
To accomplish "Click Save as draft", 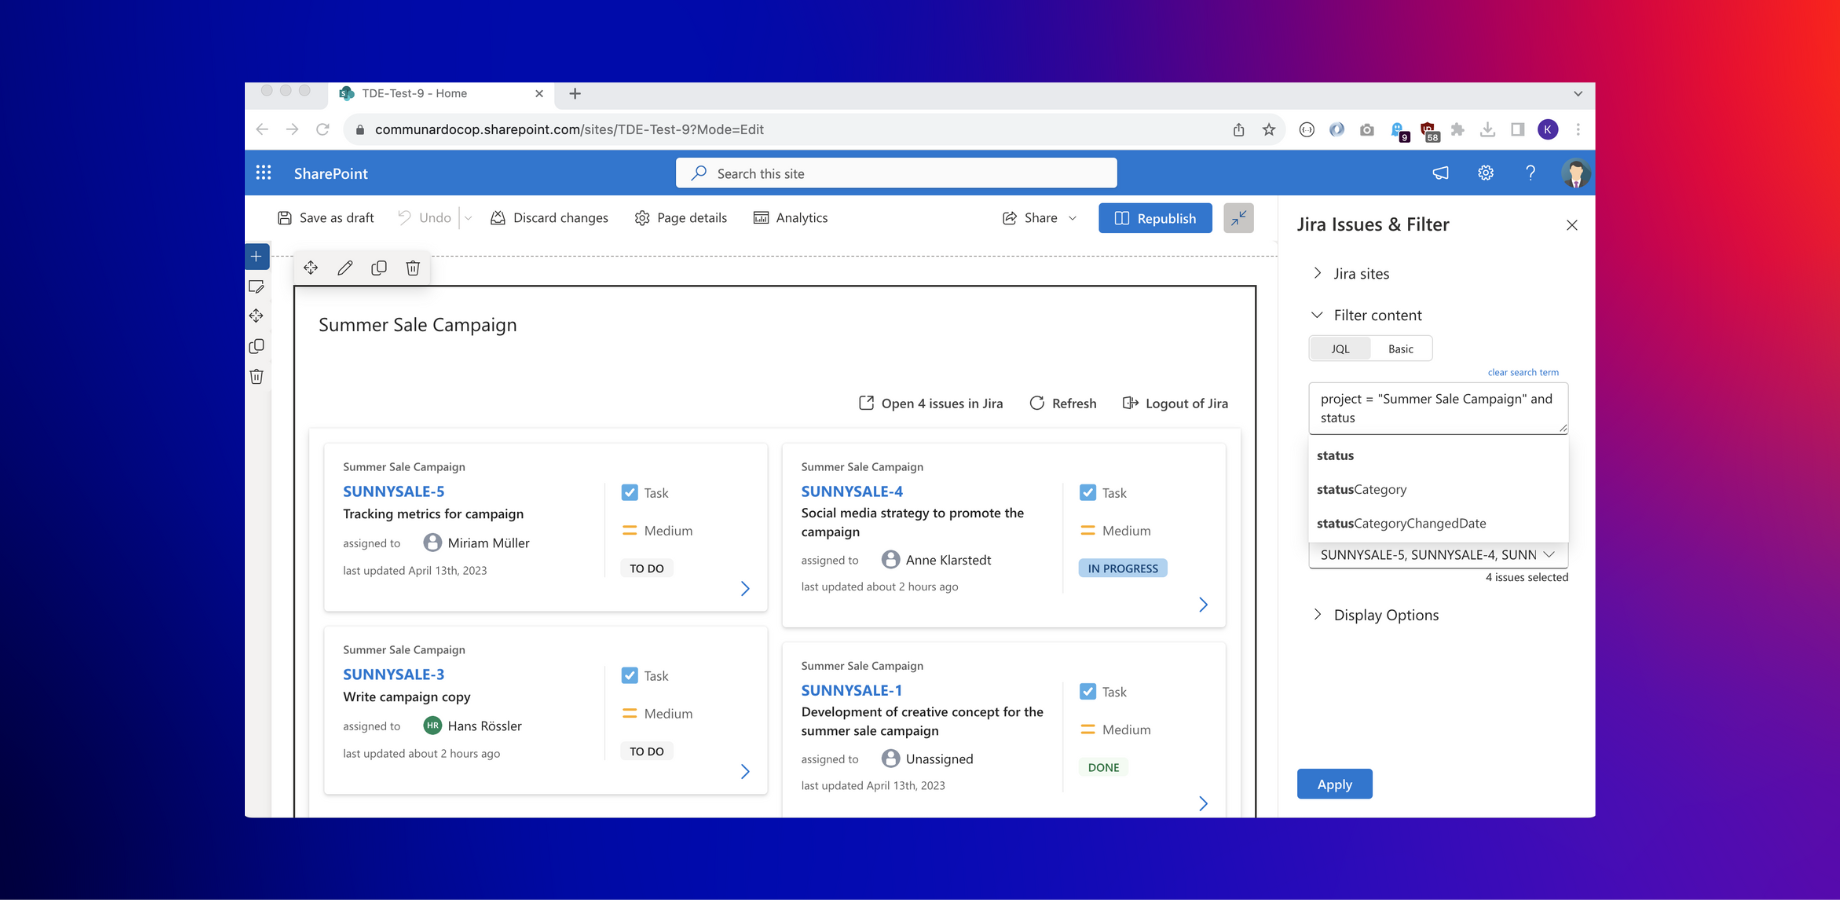I will click(x=326, y=218).
